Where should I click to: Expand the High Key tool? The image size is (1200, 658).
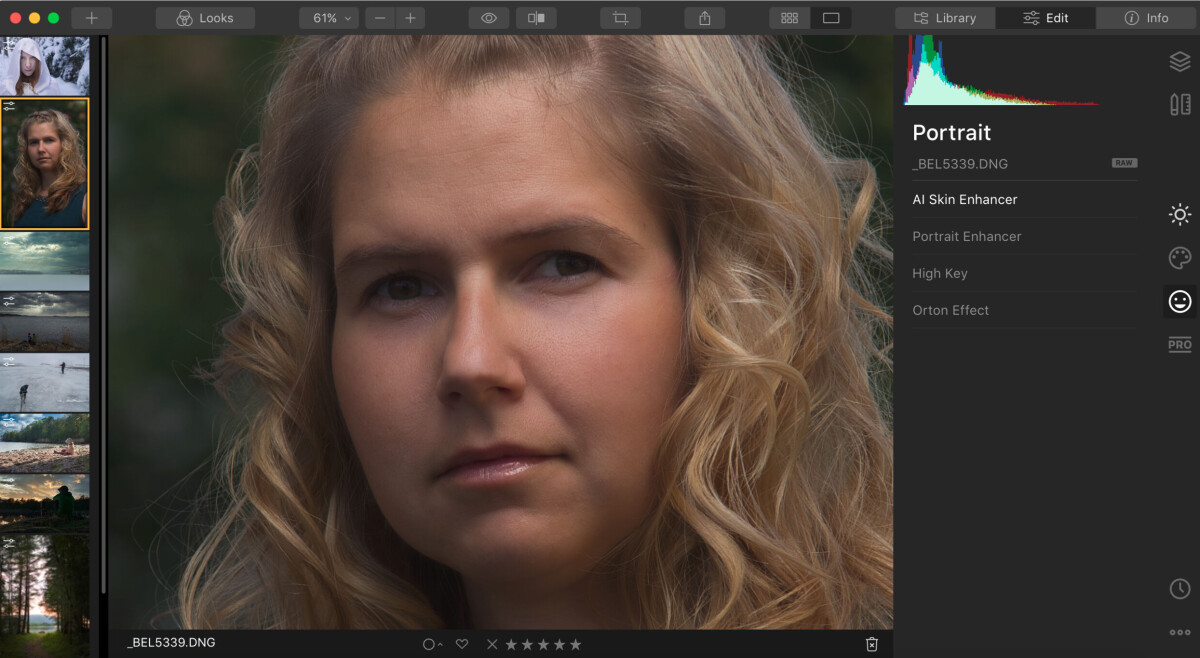[1024, 273]
